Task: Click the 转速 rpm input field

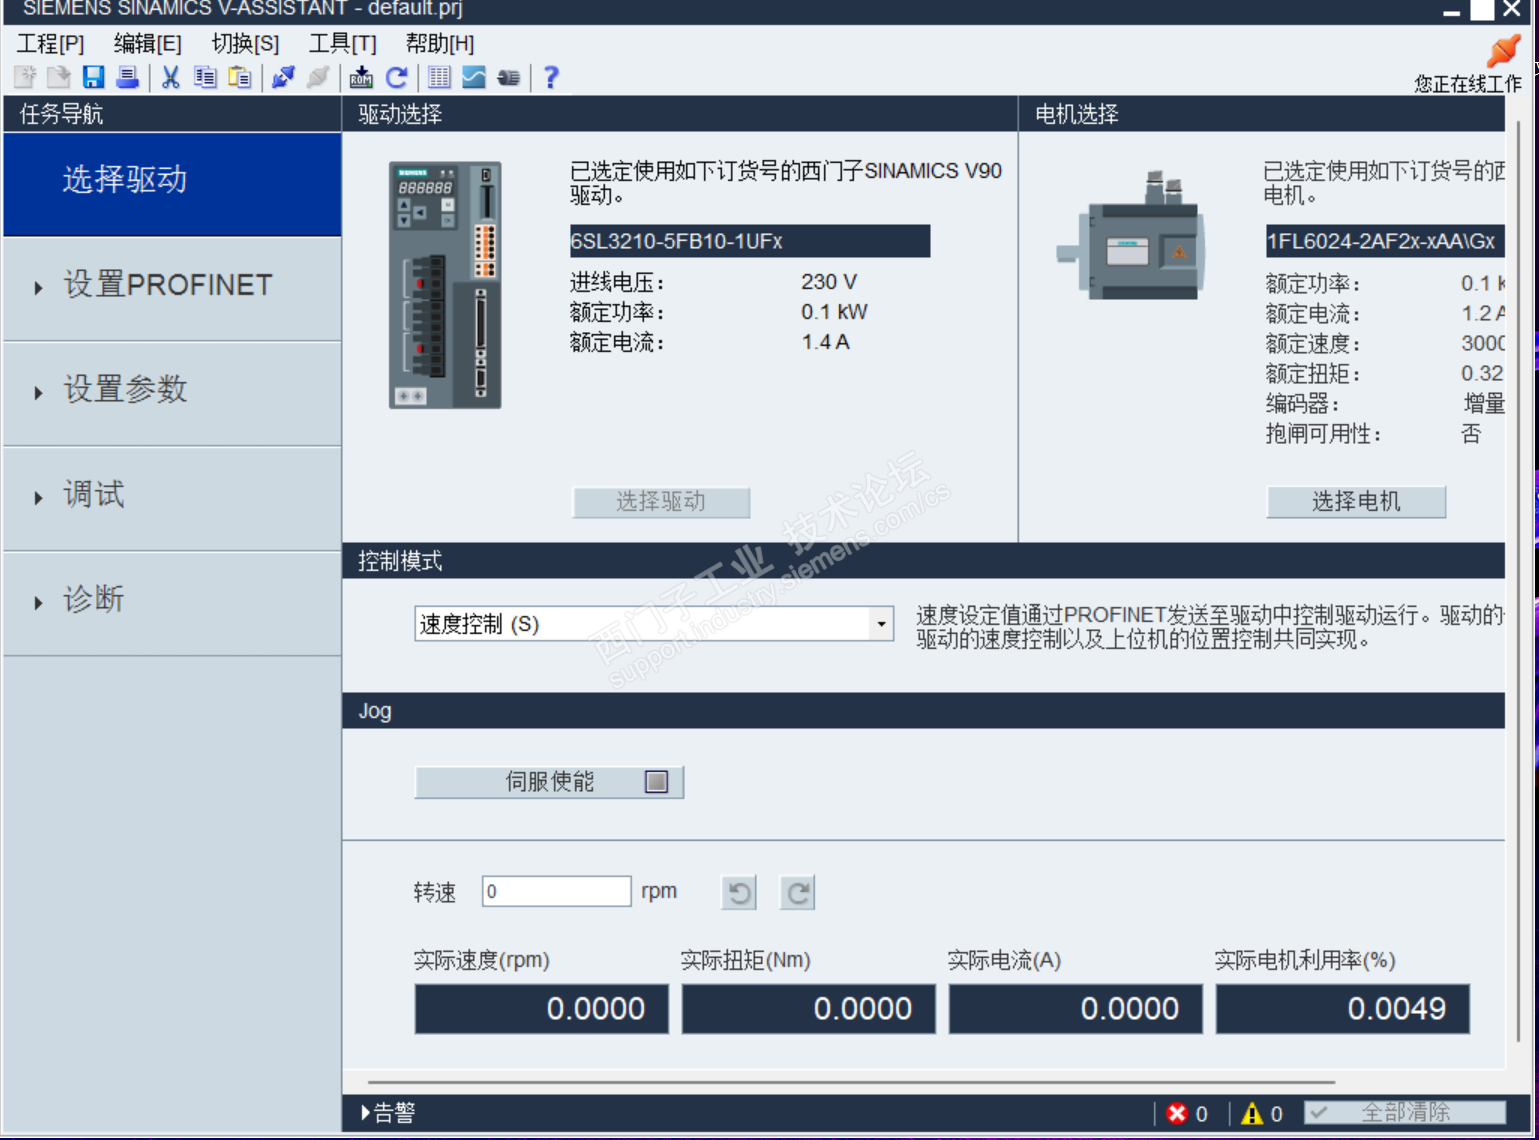Action: (x=556, y=891)
